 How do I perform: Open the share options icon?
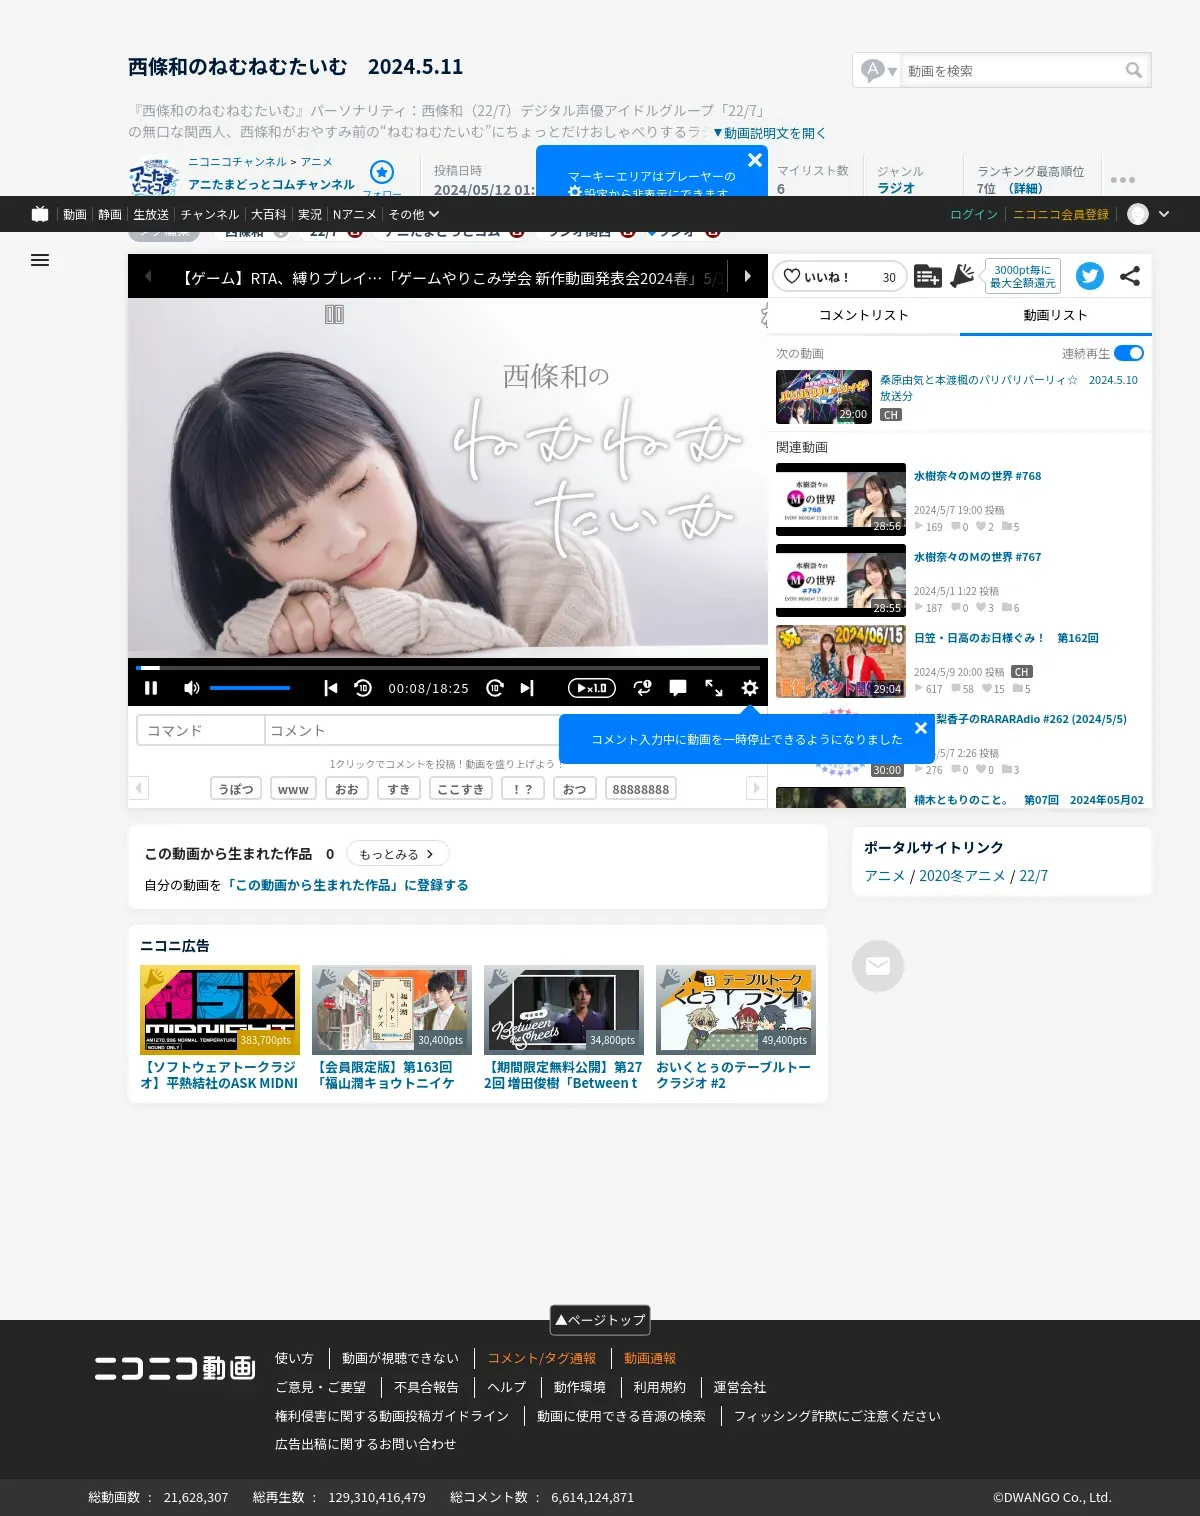pyautogui.click(x=1130, y=276)
